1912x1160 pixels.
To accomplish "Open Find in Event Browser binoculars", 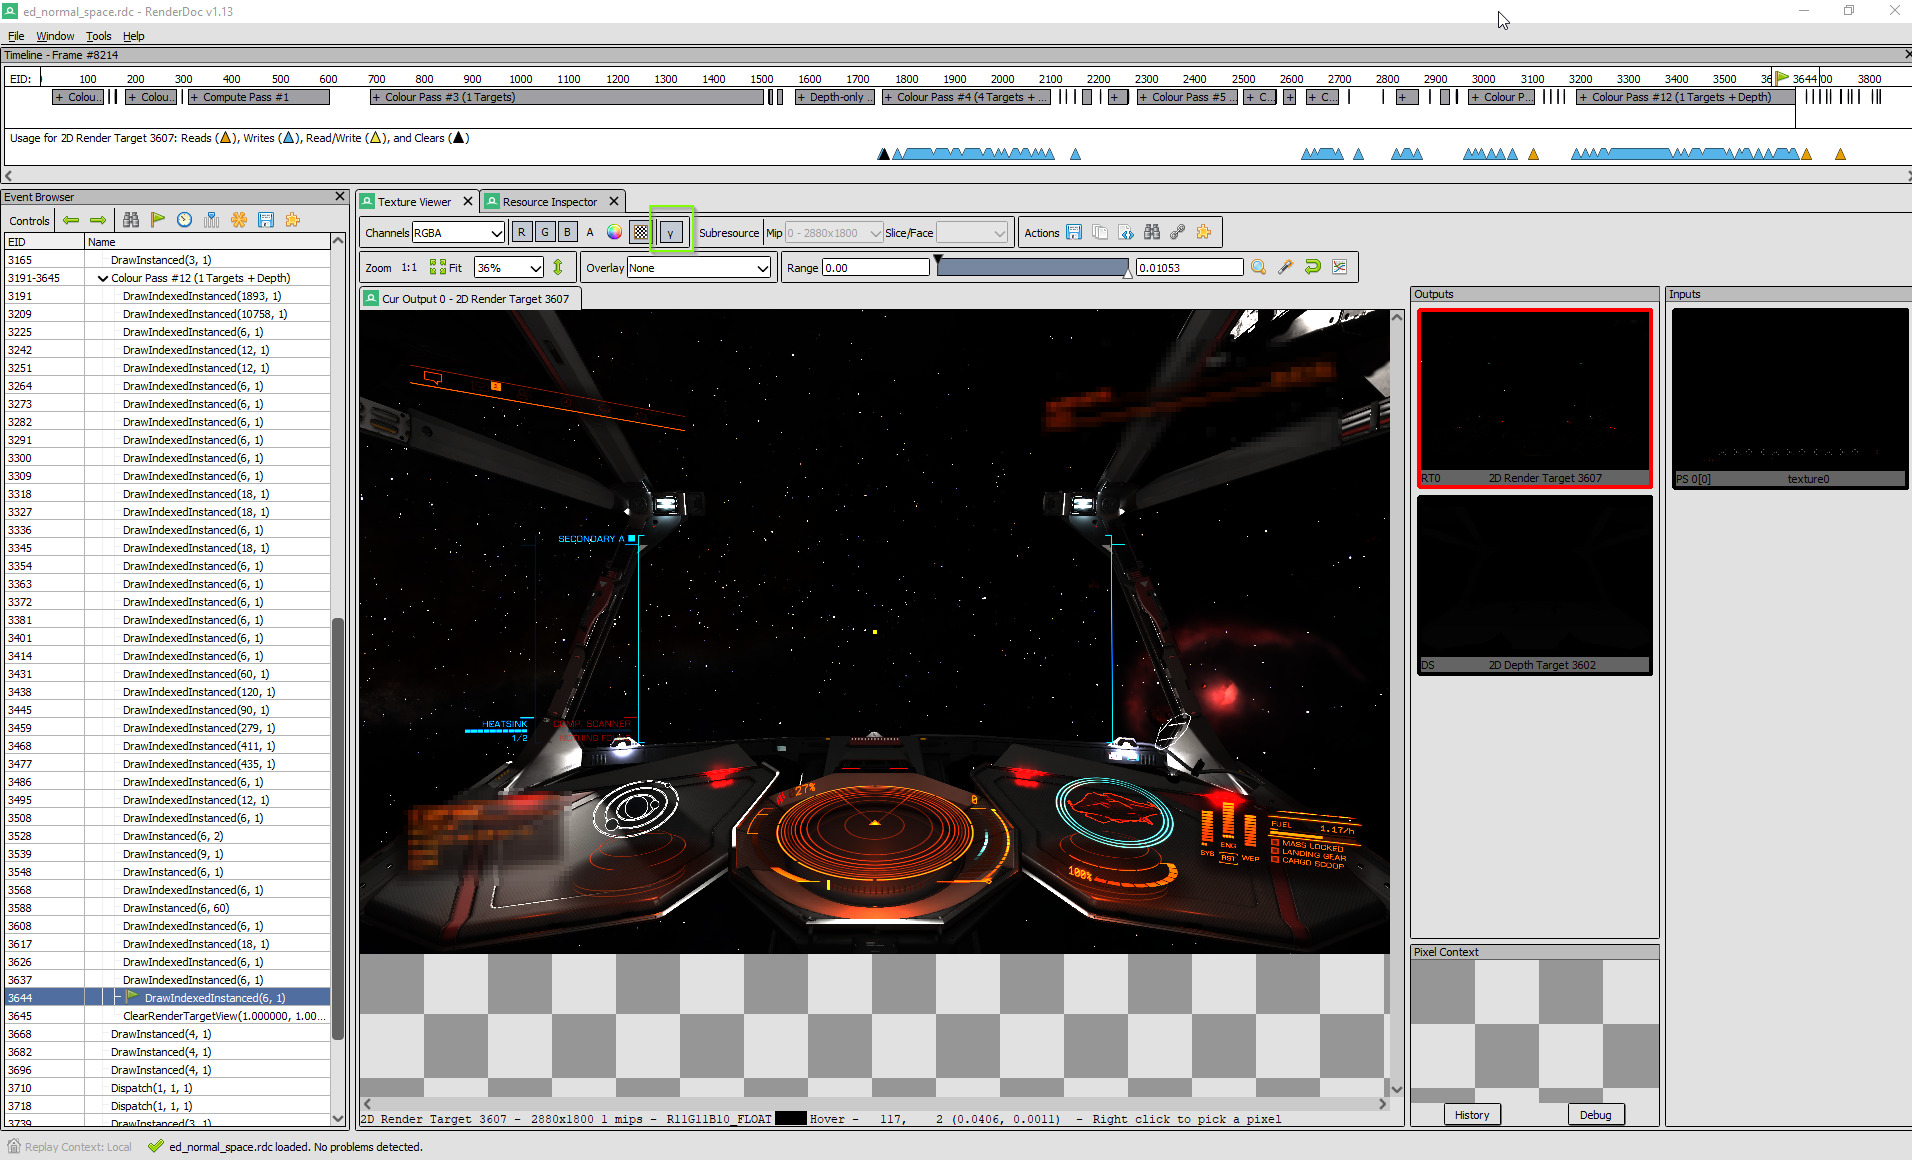I will coord(131,220).
